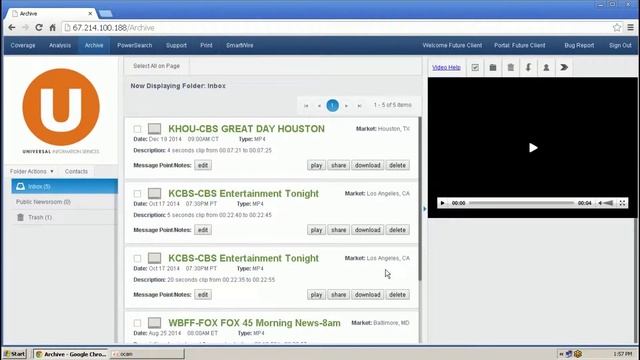Screen dimensions: 640x360
Task: Click the video seek progress bar
Action: [x=521, y=203]
